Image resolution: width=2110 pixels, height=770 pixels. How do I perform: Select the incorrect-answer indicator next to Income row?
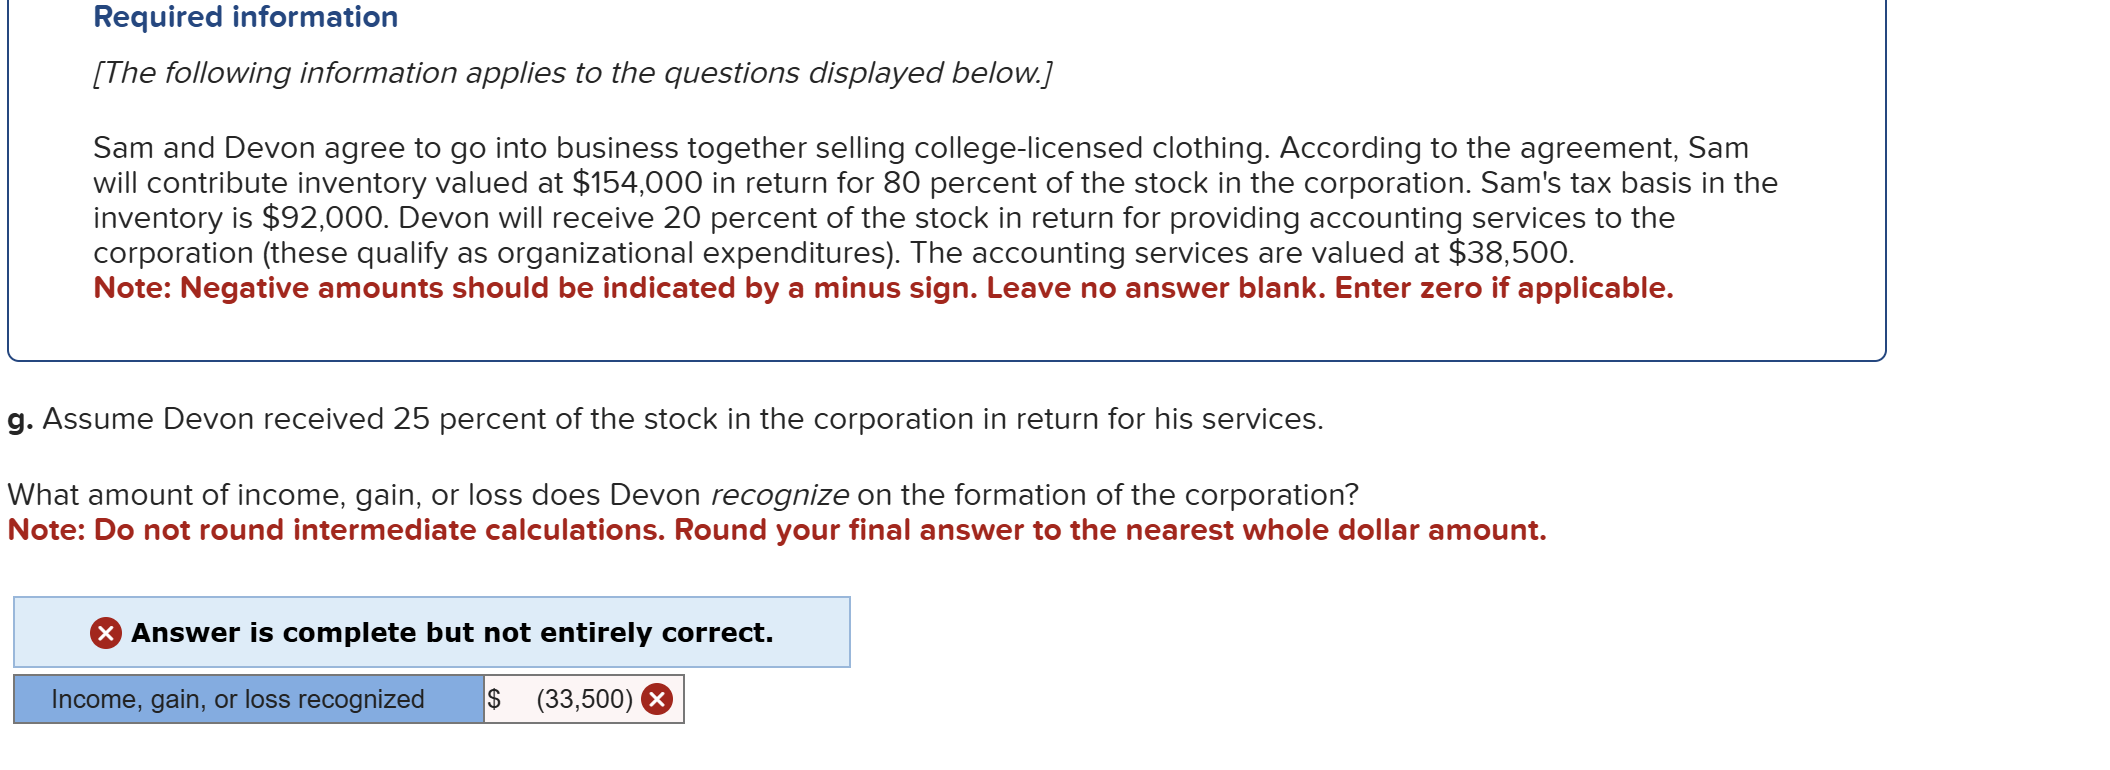tap(658, 700)
